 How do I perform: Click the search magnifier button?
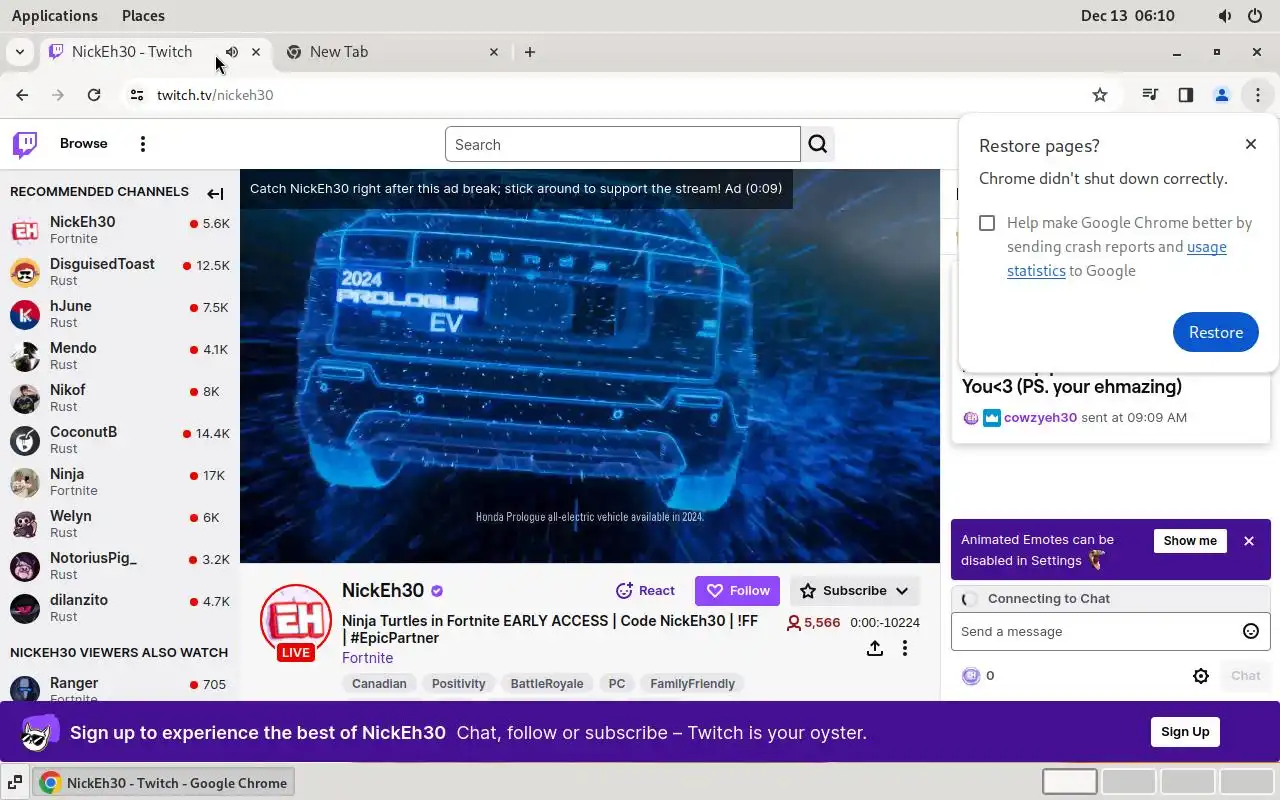click(818, 144)
